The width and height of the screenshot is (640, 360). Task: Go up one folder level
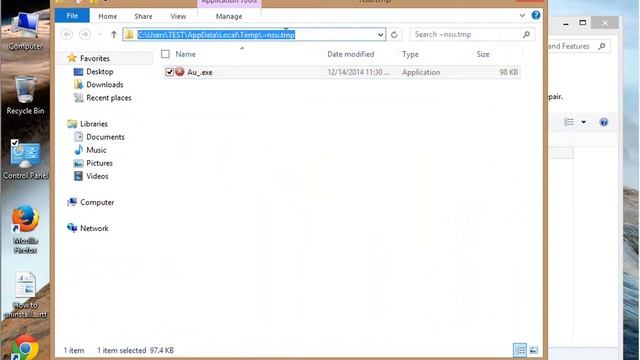tap(114, 35)
